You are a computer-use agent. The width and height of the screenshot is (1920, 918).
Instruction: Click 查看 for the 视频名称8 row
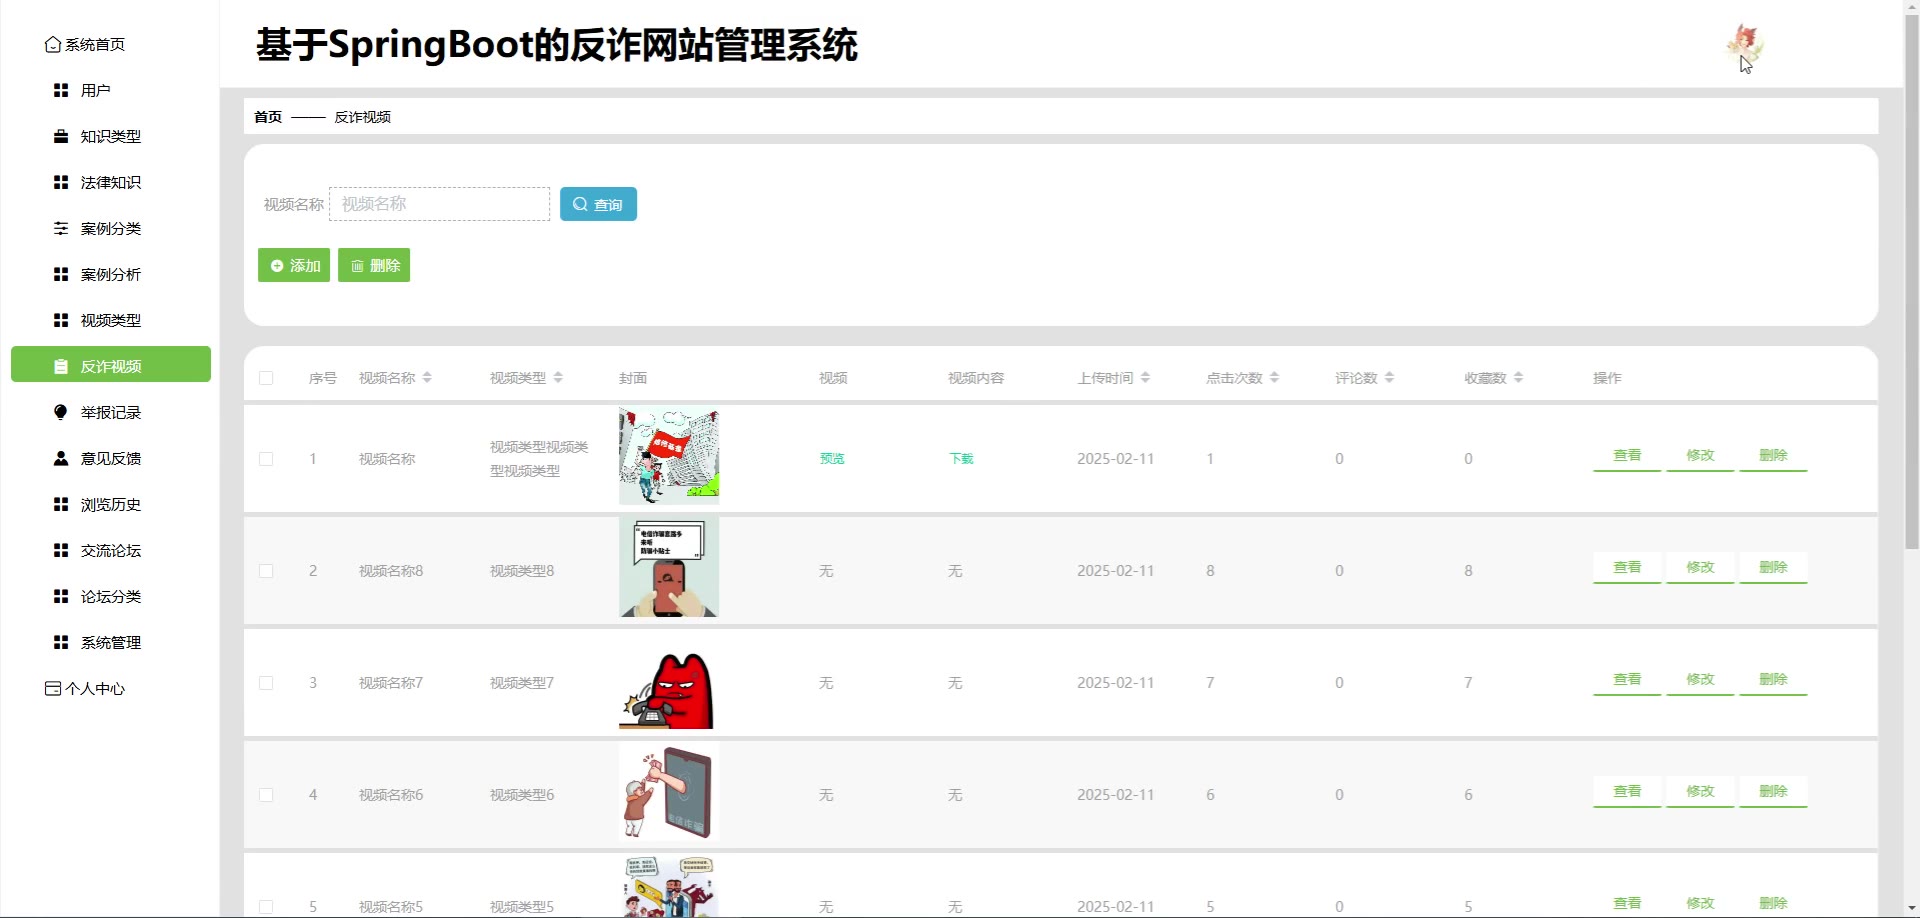(1627, 568)
